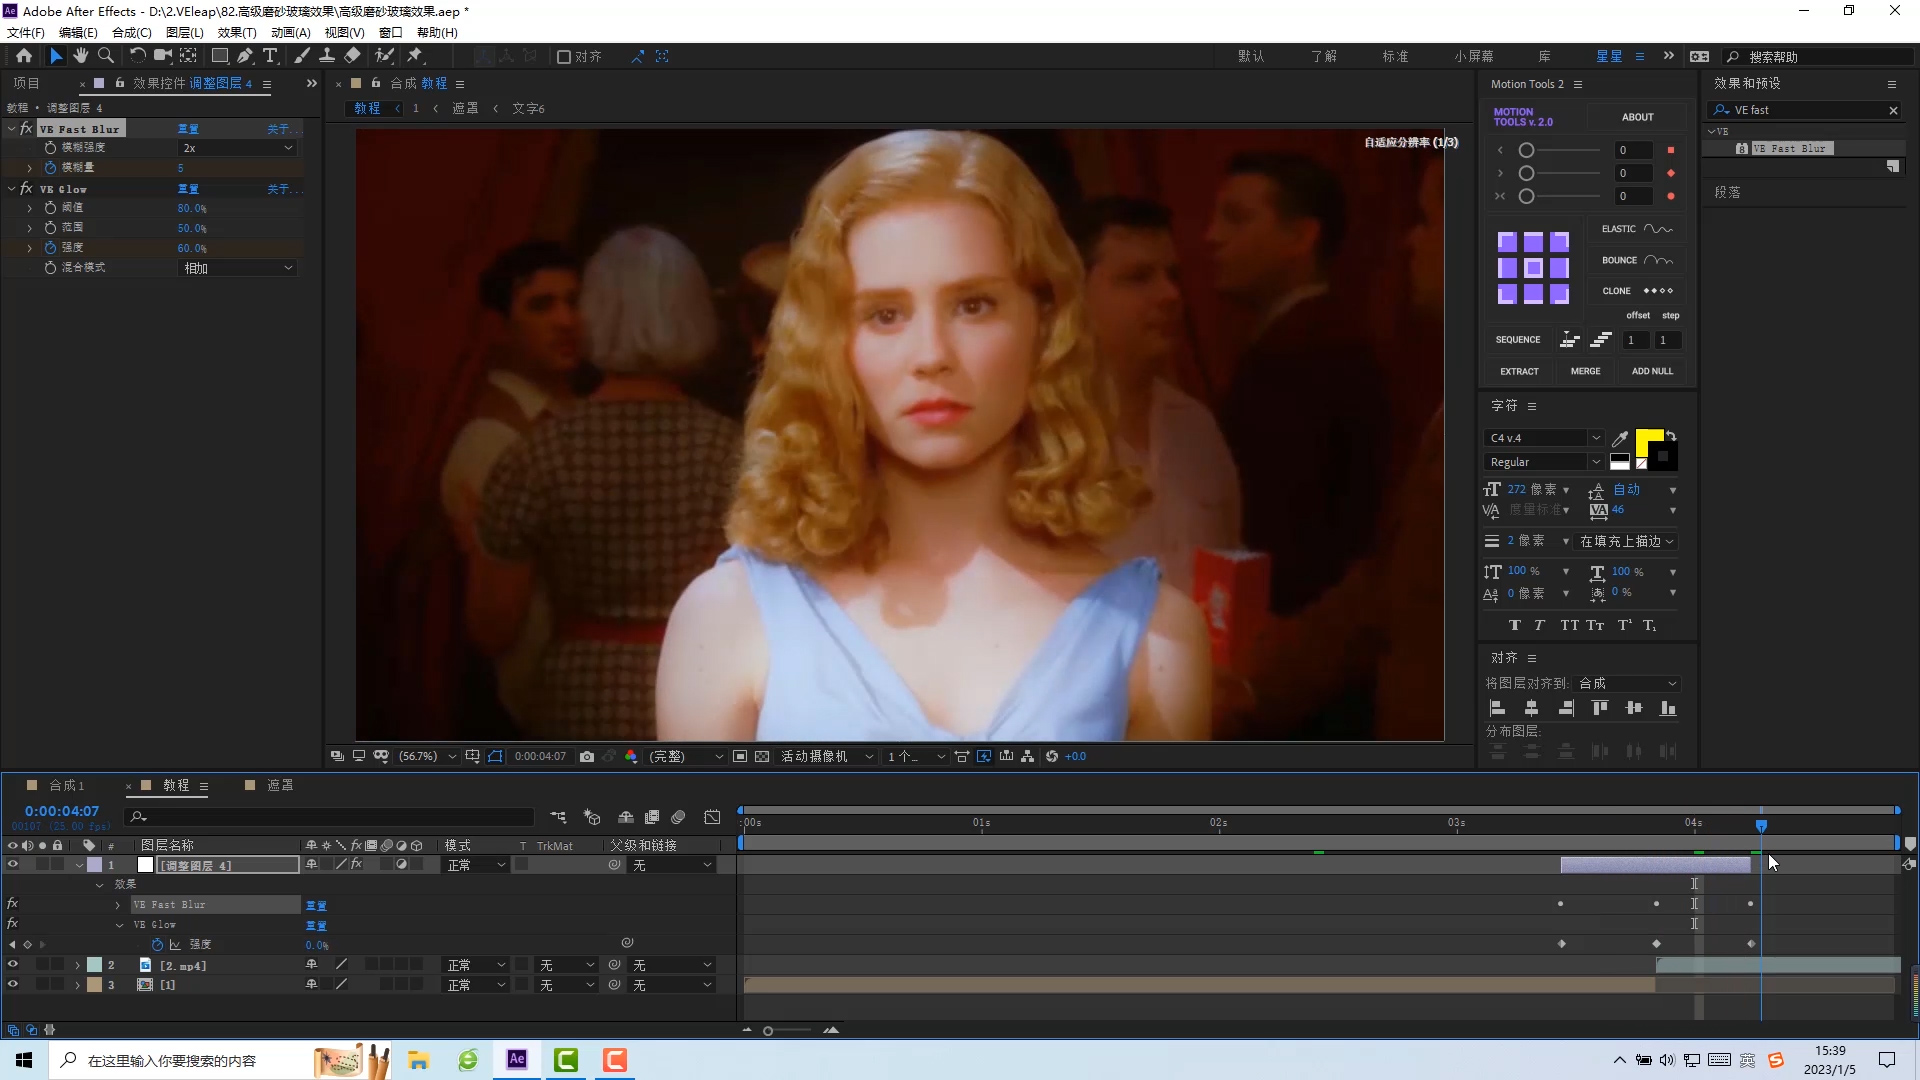Hide layer 2 [2.mp4] eye toggle
This screenshot has height=1080, width=1920.
coord(13,965)
